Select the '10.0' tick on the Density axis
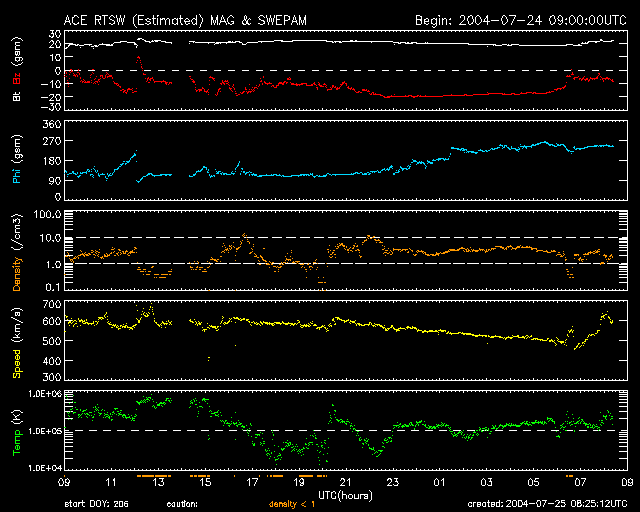The width and height of the screenshot is (640, 512). pos(50,238)
